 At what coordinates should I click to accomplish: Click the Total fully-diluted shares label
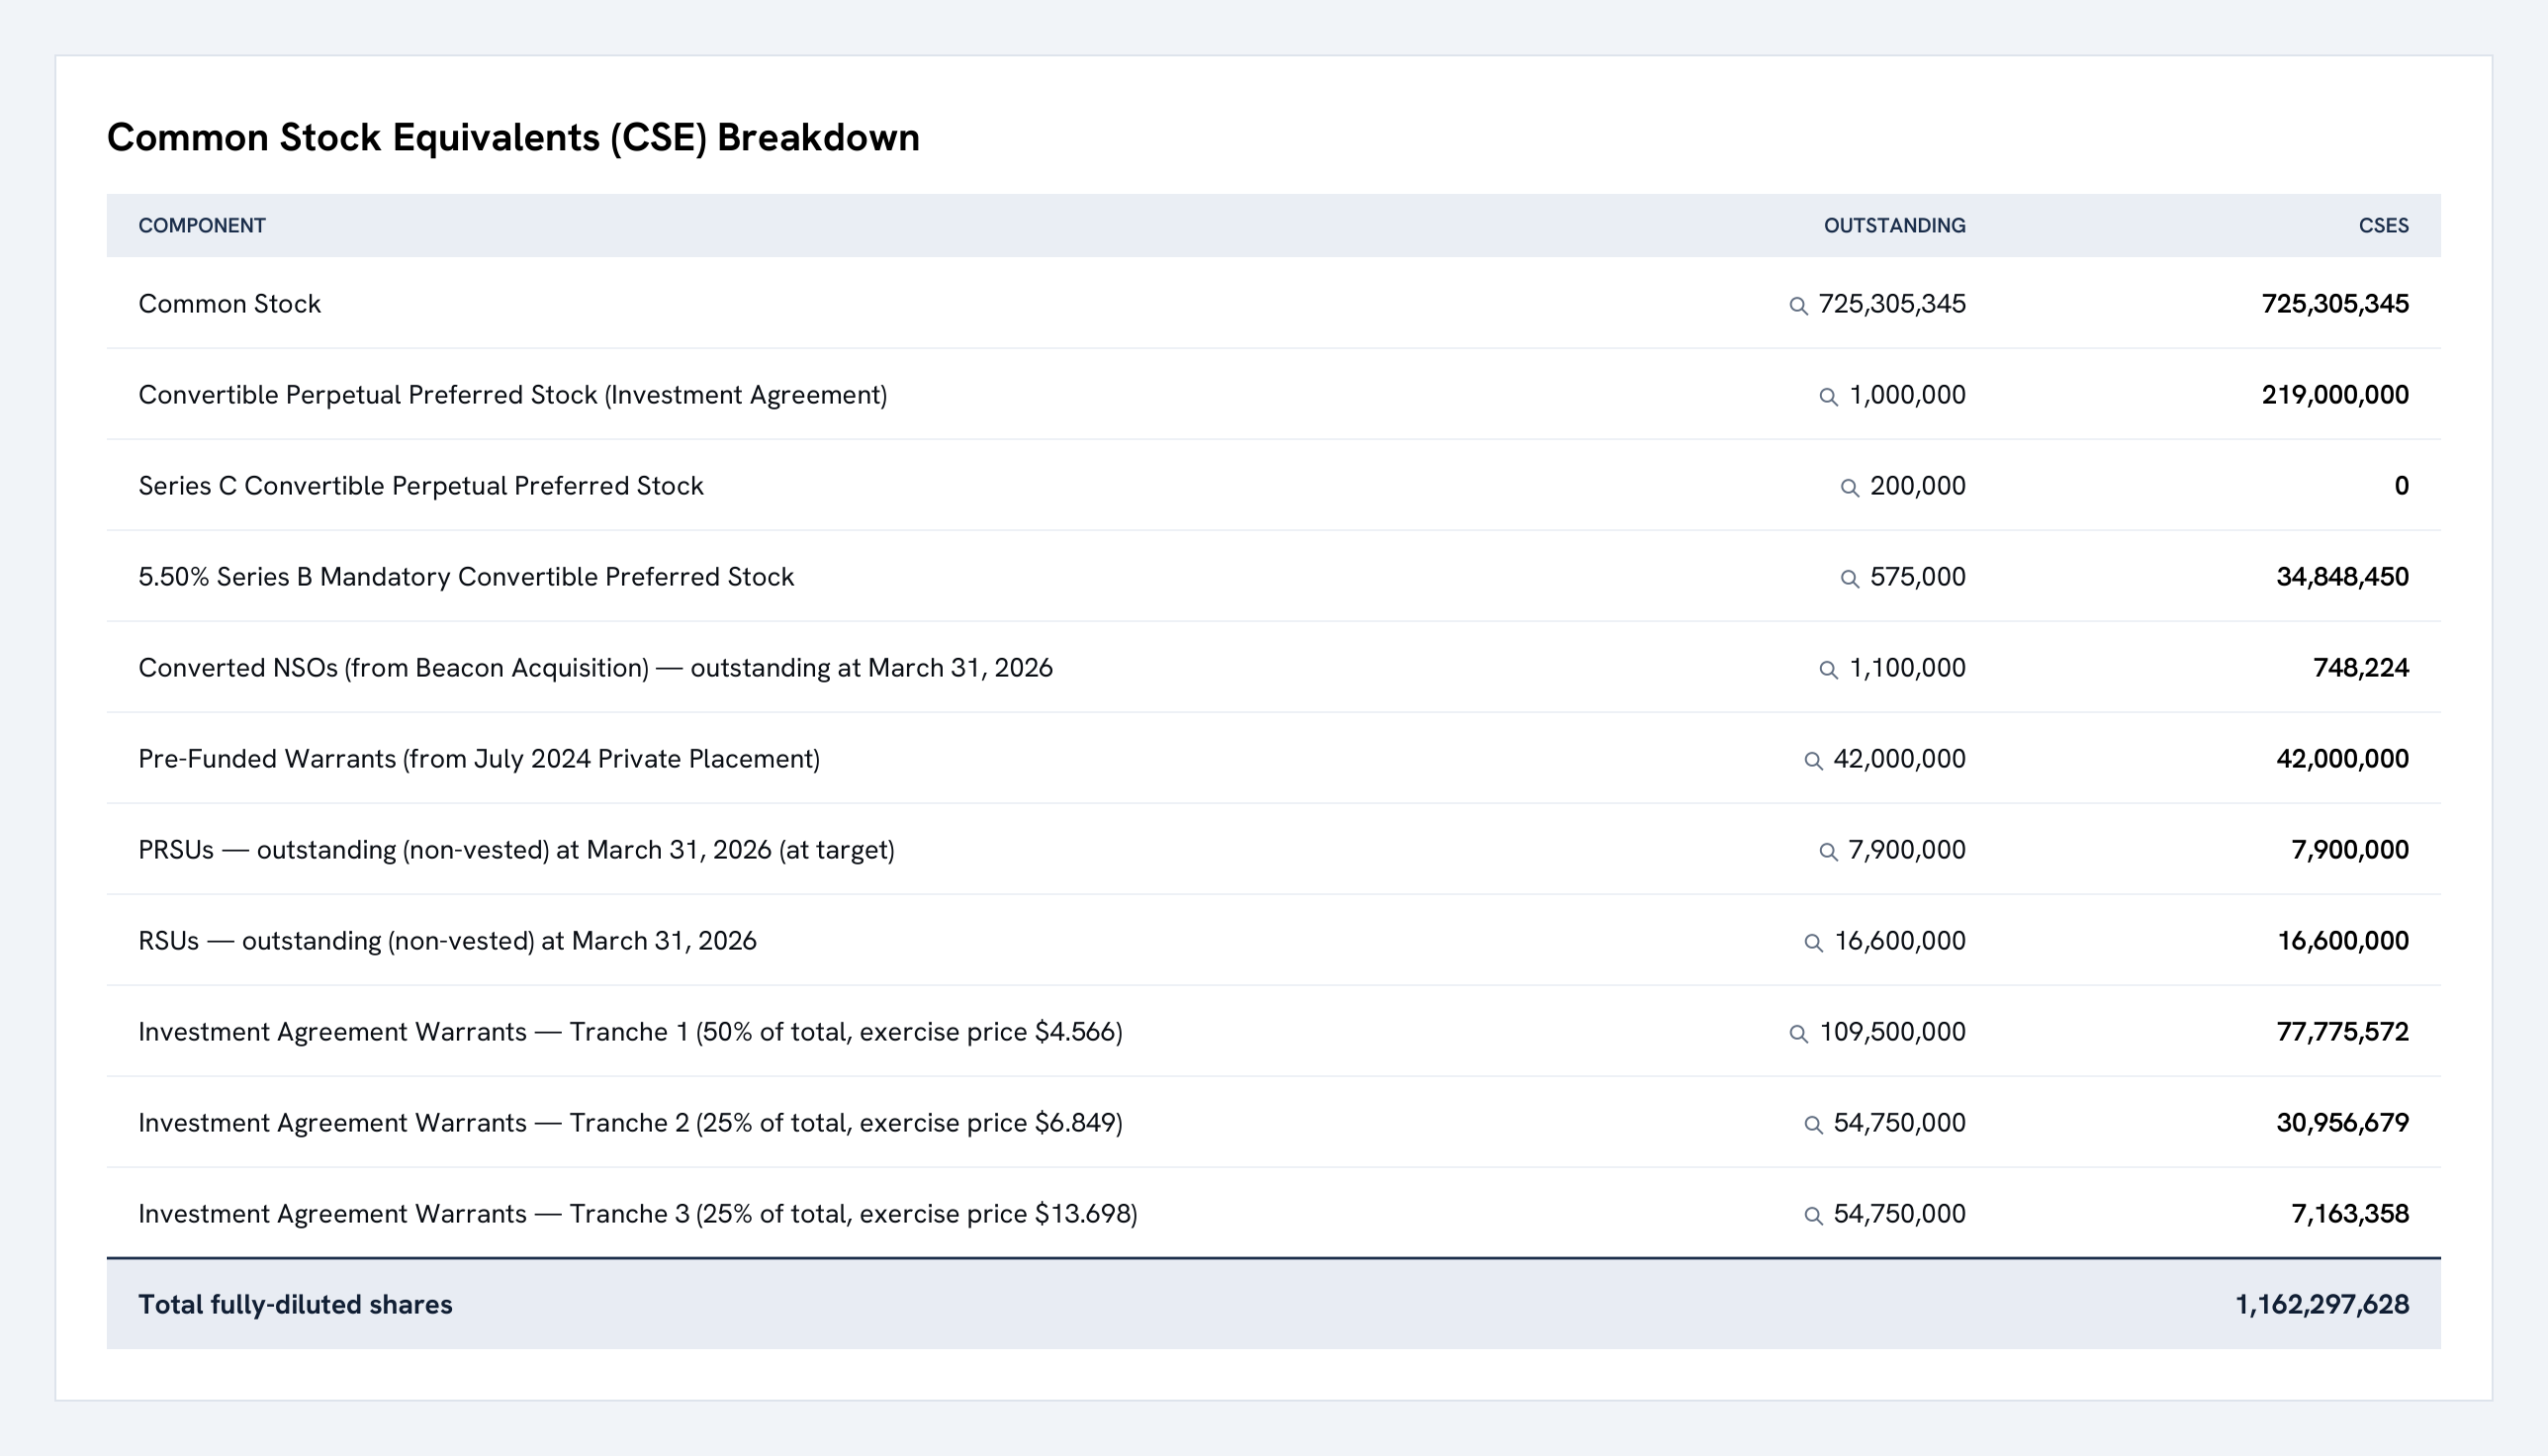295,1305
